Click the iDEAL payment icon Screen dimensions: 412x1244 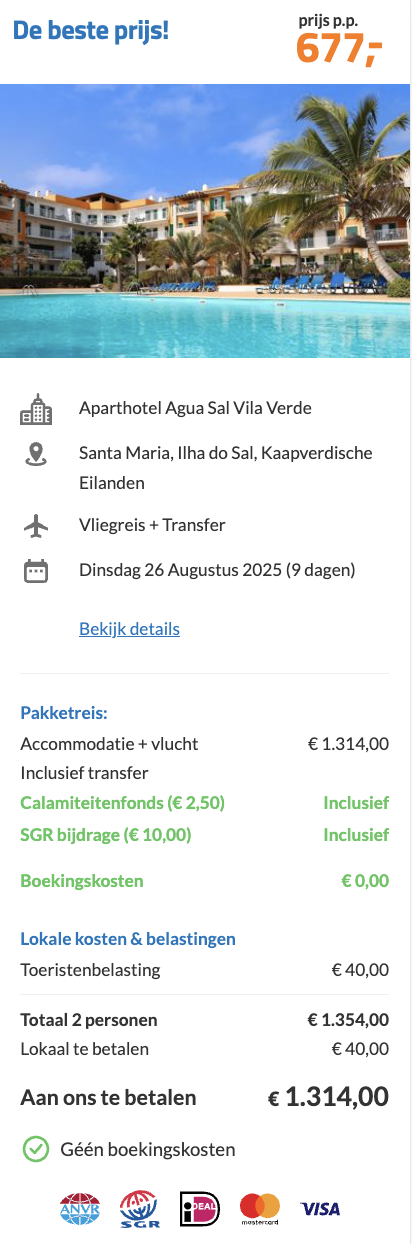click(200, 1208)
